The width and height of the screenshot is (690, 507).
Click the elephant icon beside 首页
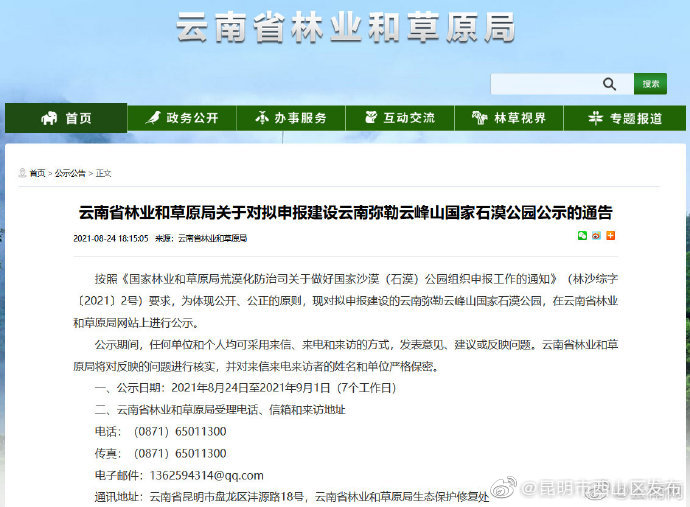coord(49,118)
